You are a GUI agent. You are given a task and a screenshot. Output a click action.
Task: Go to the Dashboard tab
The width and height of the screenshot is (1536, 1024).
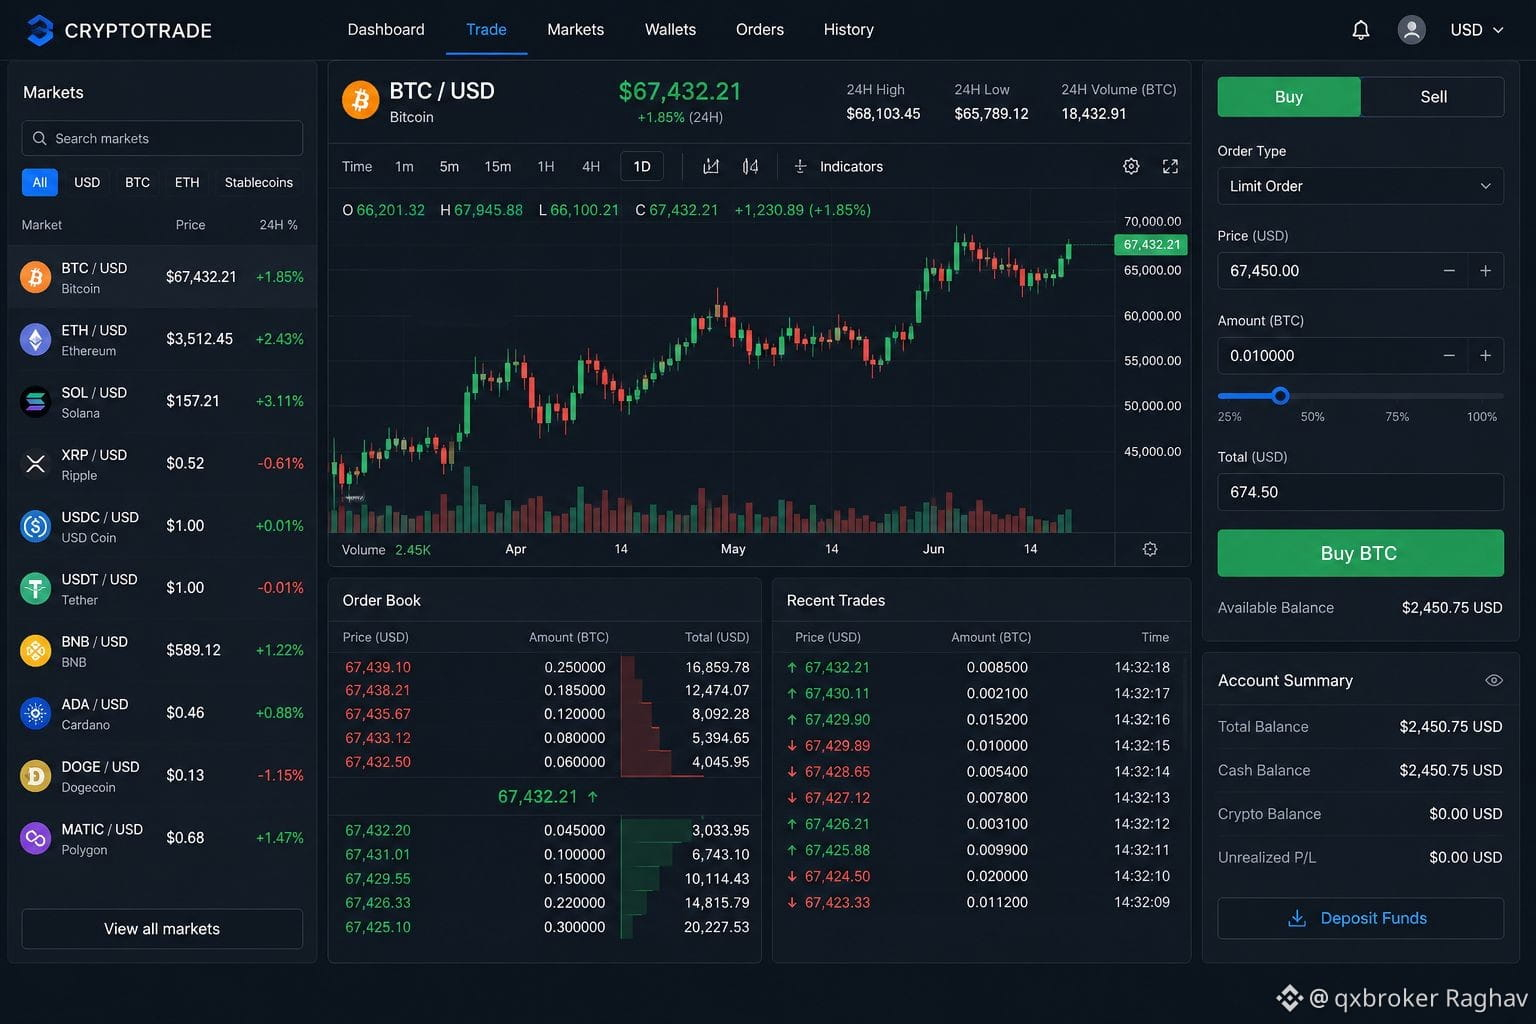[386, 30]
